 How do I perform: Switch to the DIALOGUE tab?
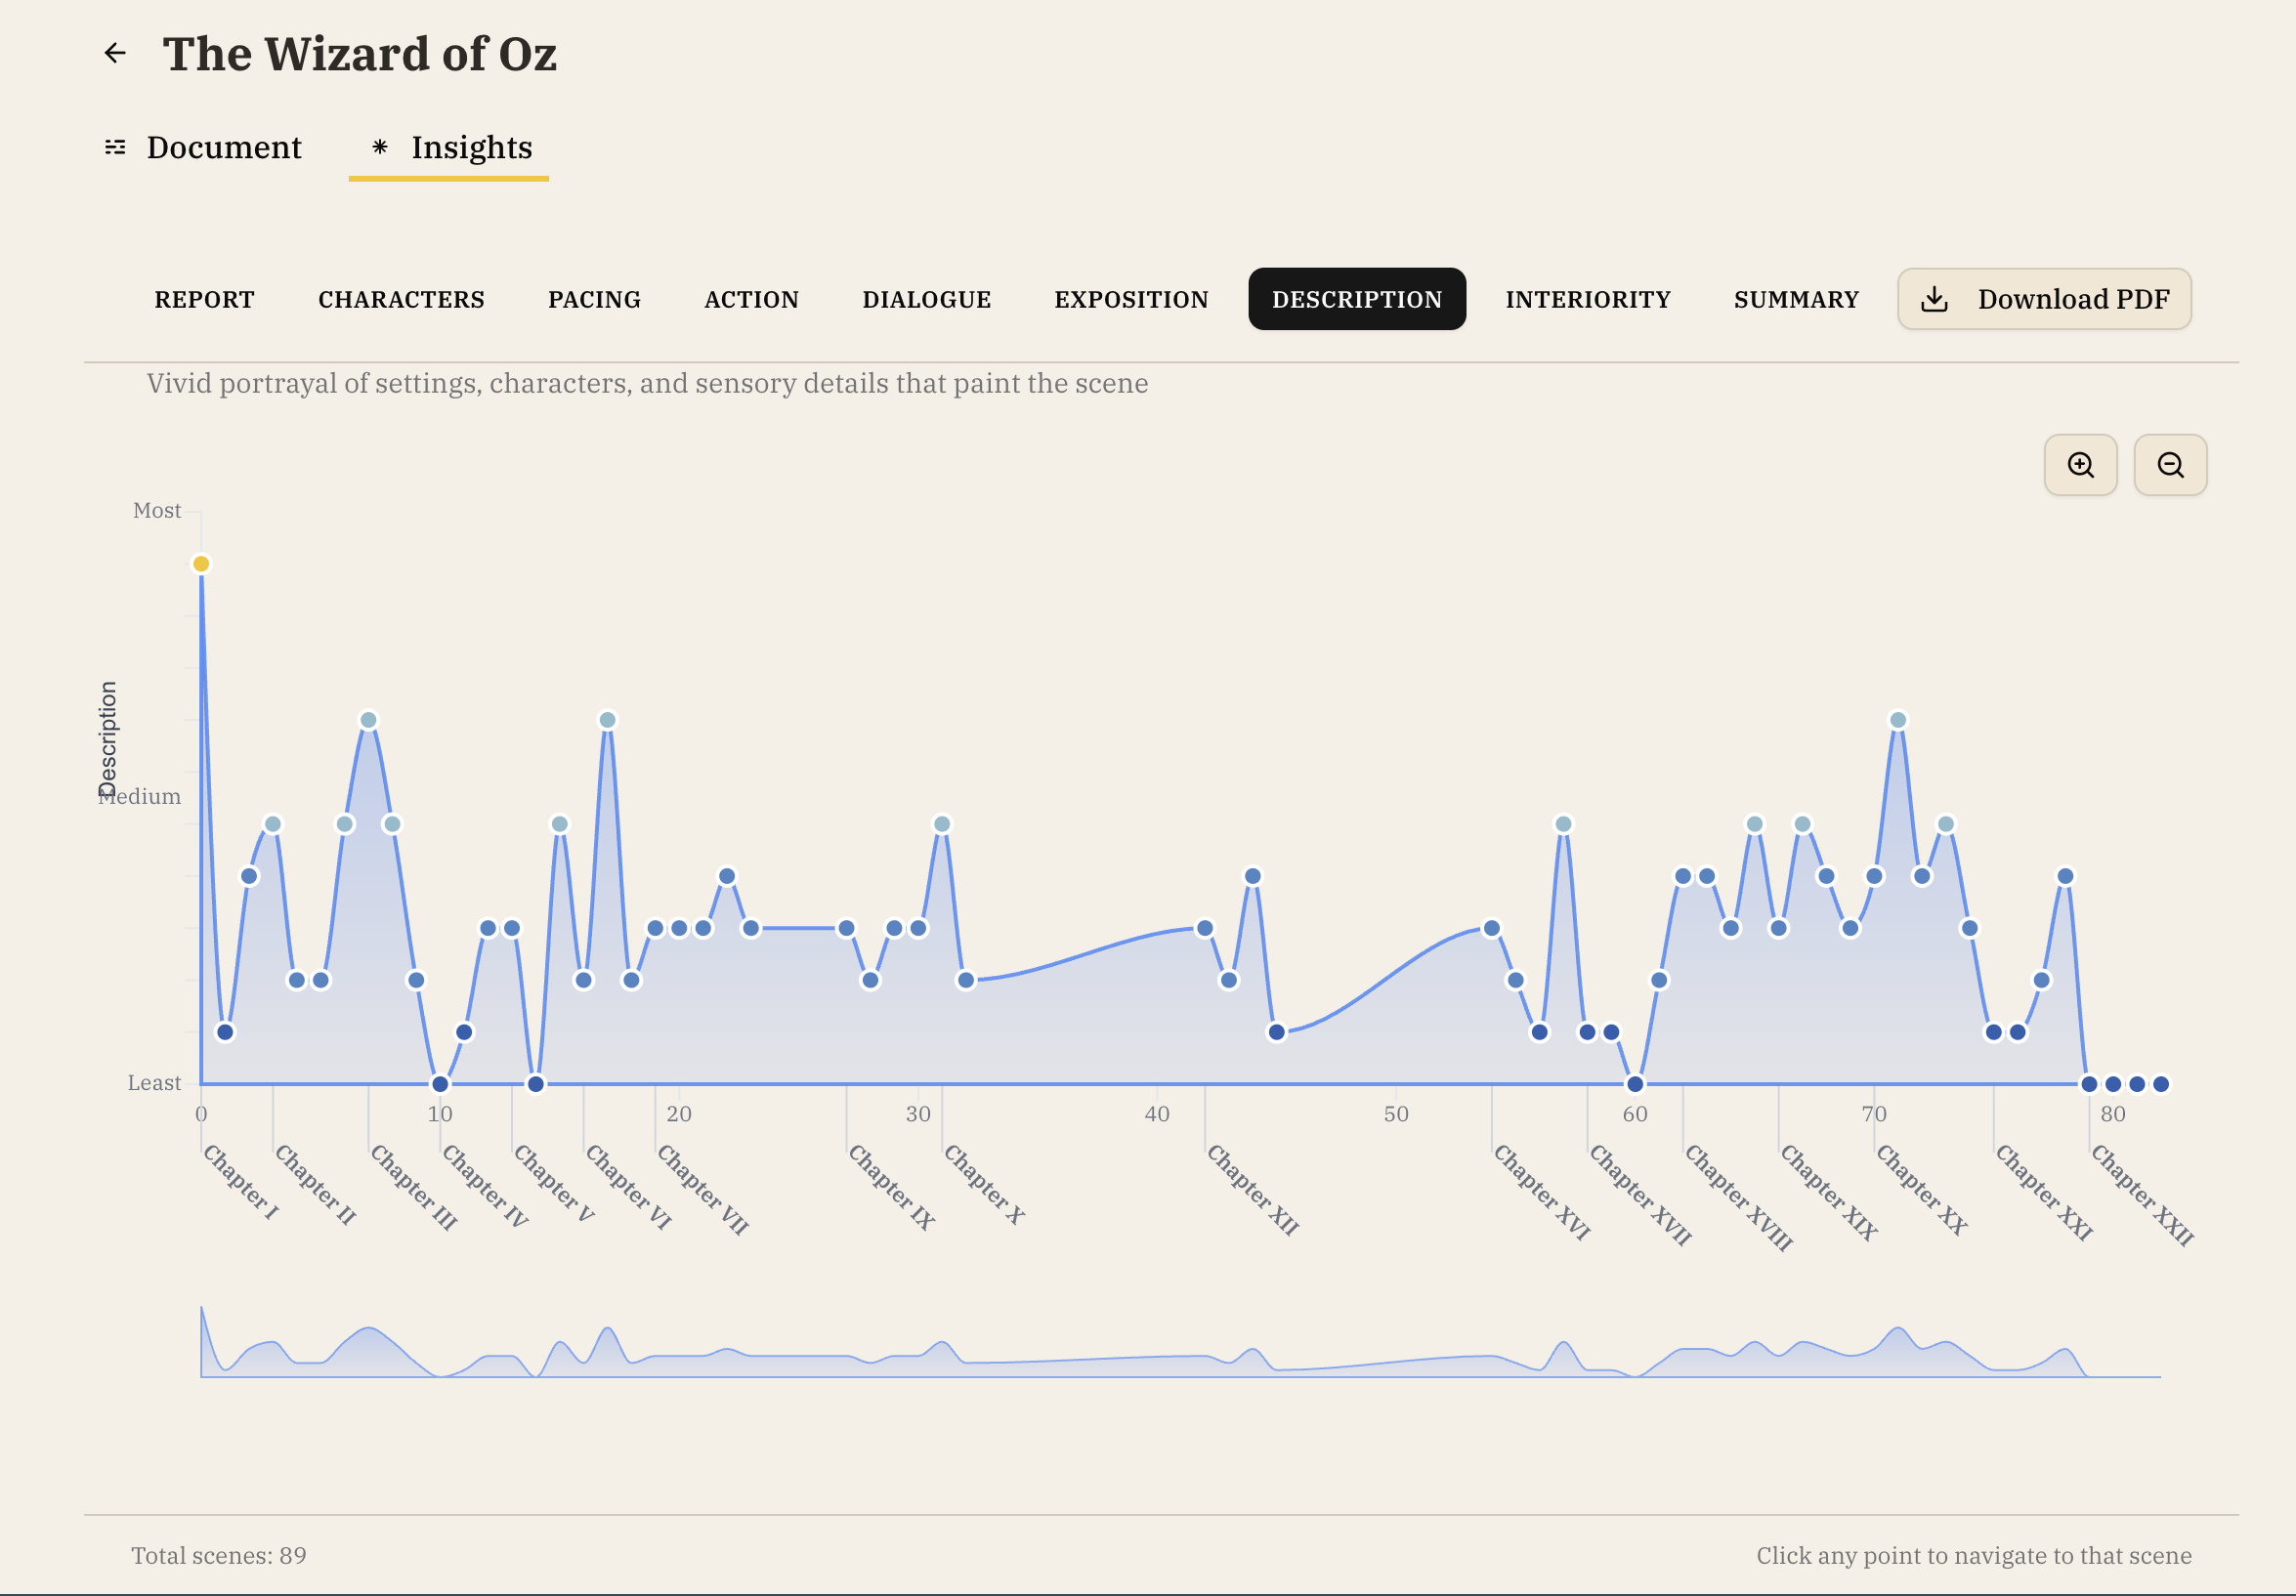click(x=926, y=299)
